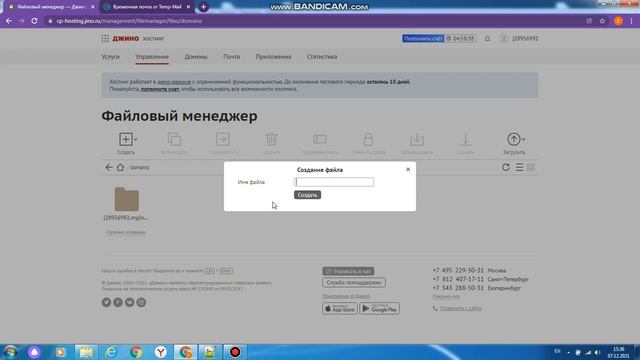The image size is (640, 360).
Task: Click the Служба техподдержки button
Action: tap(353, 282)
